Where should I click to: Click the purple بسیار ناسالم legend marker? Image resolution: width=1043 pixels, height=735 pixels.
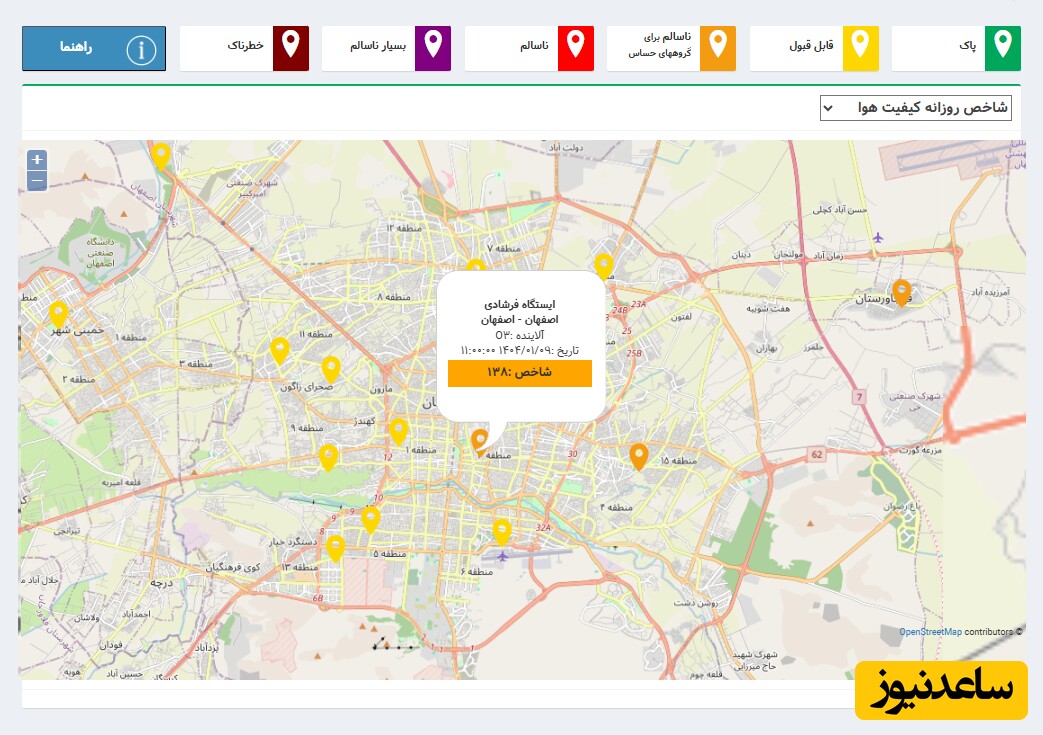(x=433, y=48)
